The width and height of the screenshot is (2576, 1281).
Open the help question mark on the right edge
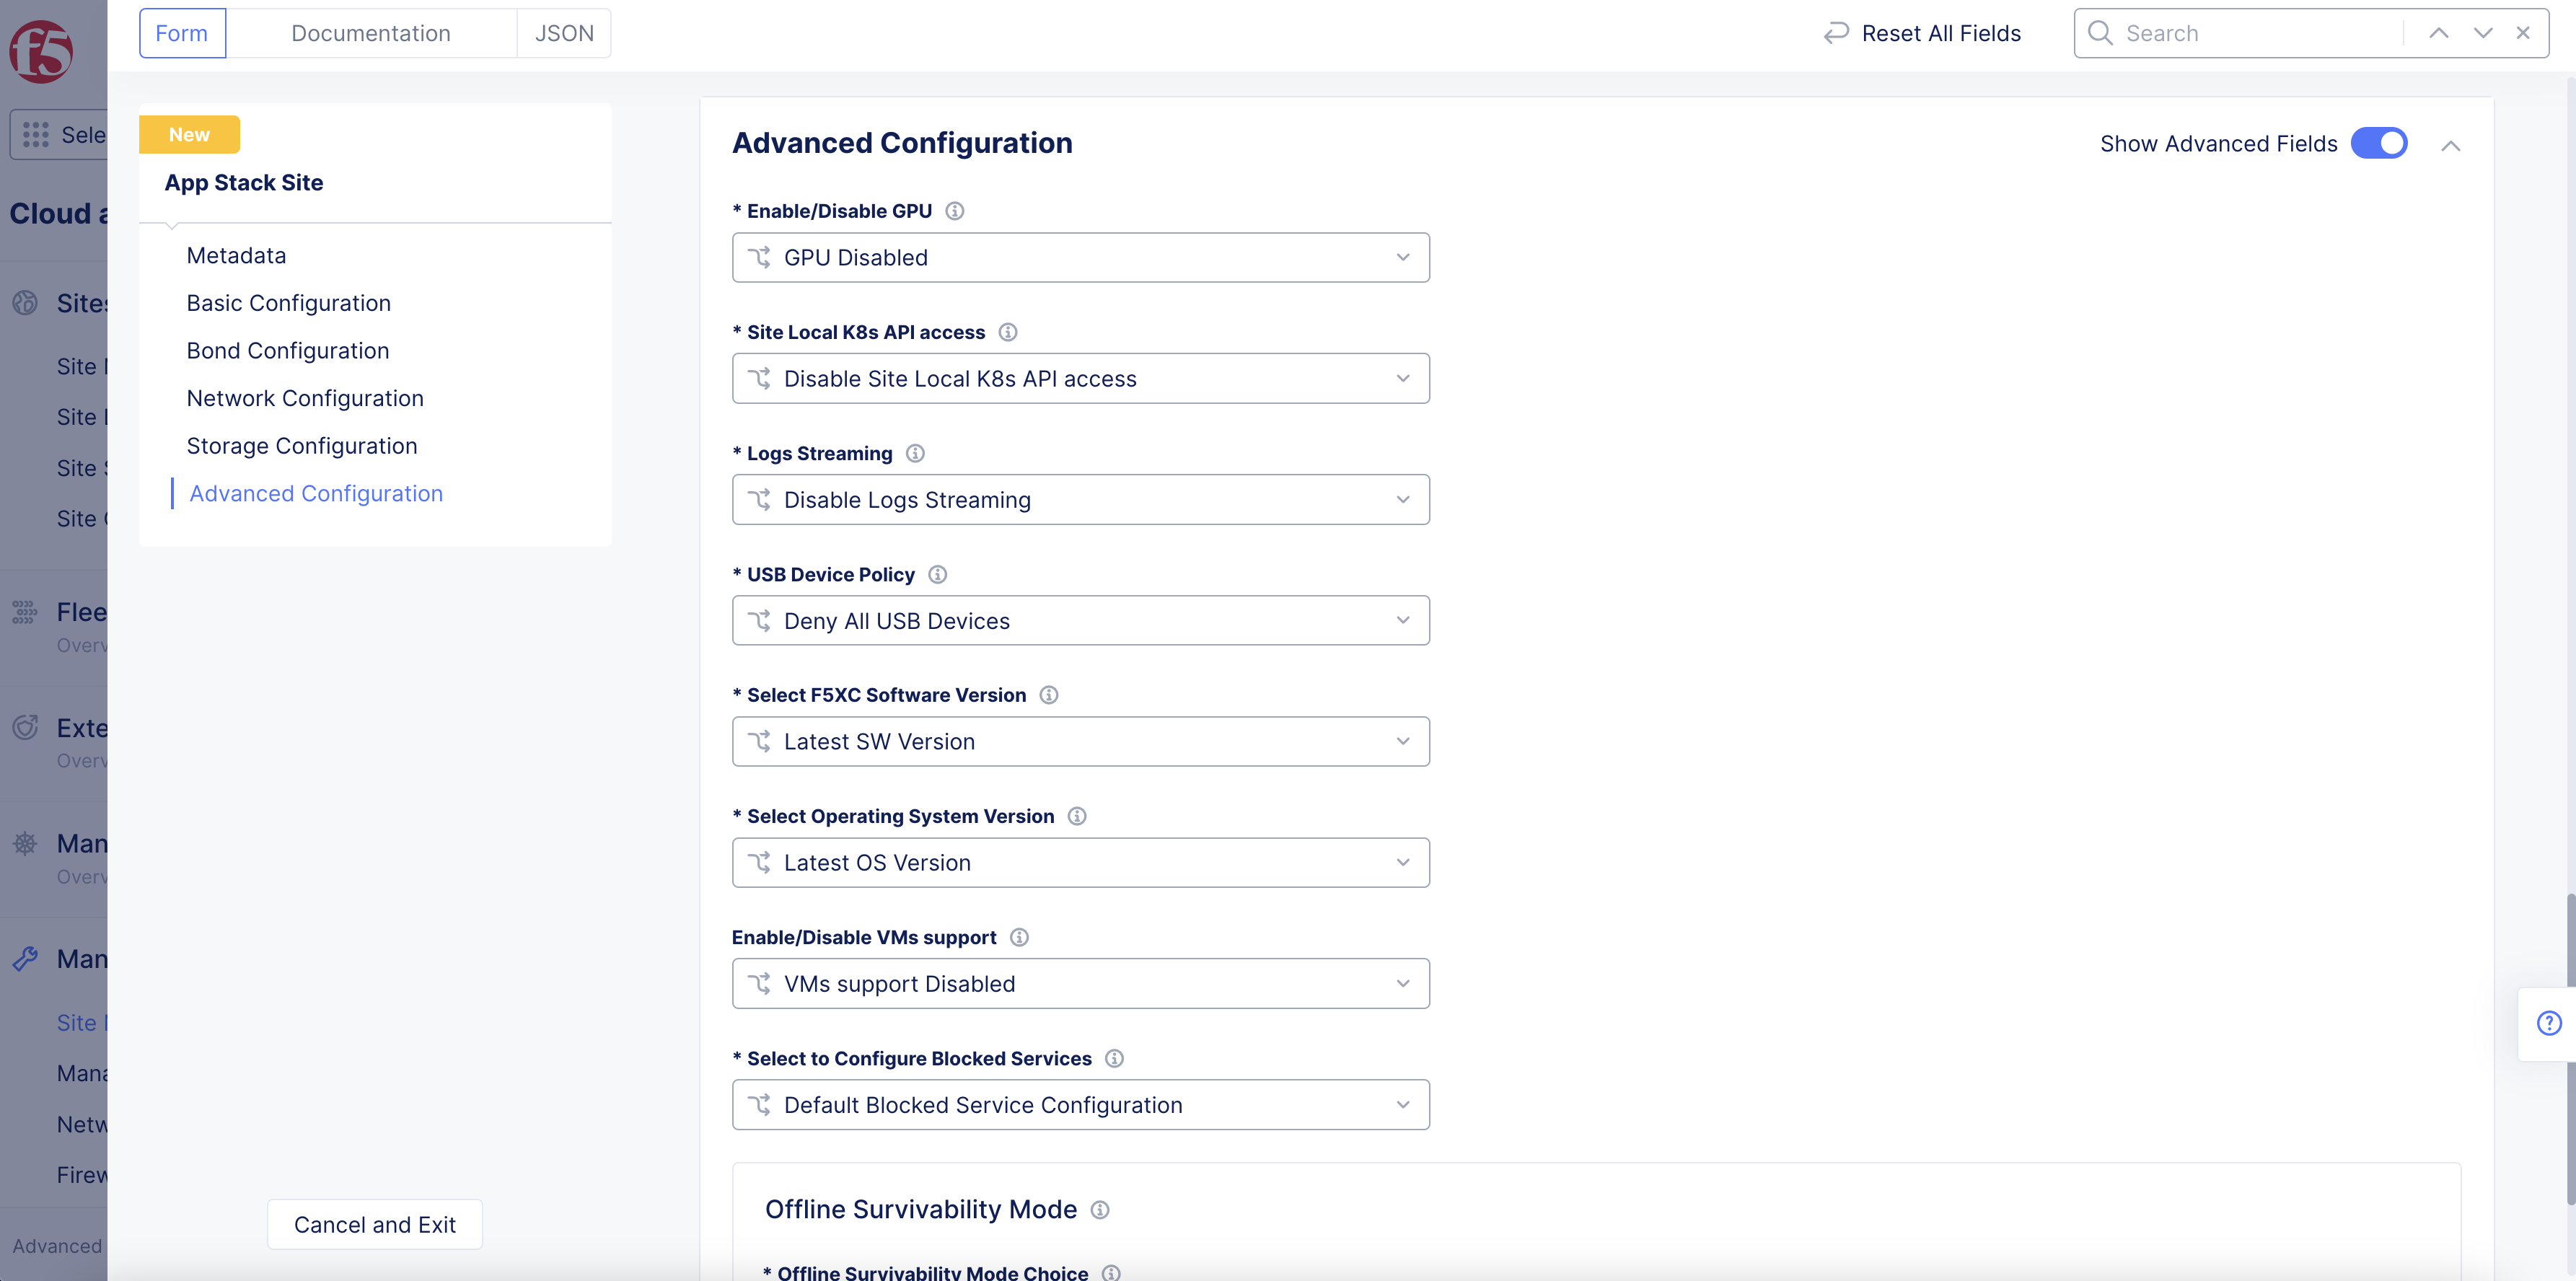(x=2547, y=1023)
